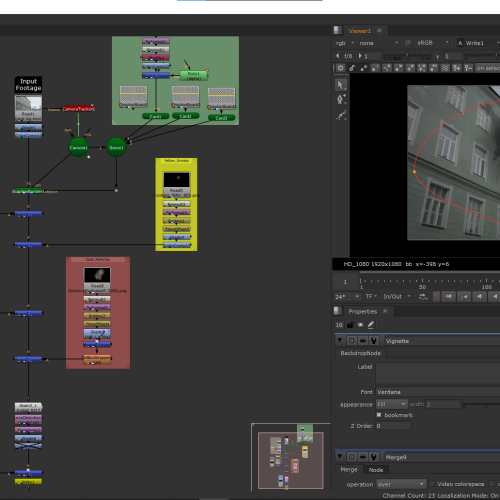500x500 pixels.
Task: Decrease f-stop with left arrow
Action: 337,56
